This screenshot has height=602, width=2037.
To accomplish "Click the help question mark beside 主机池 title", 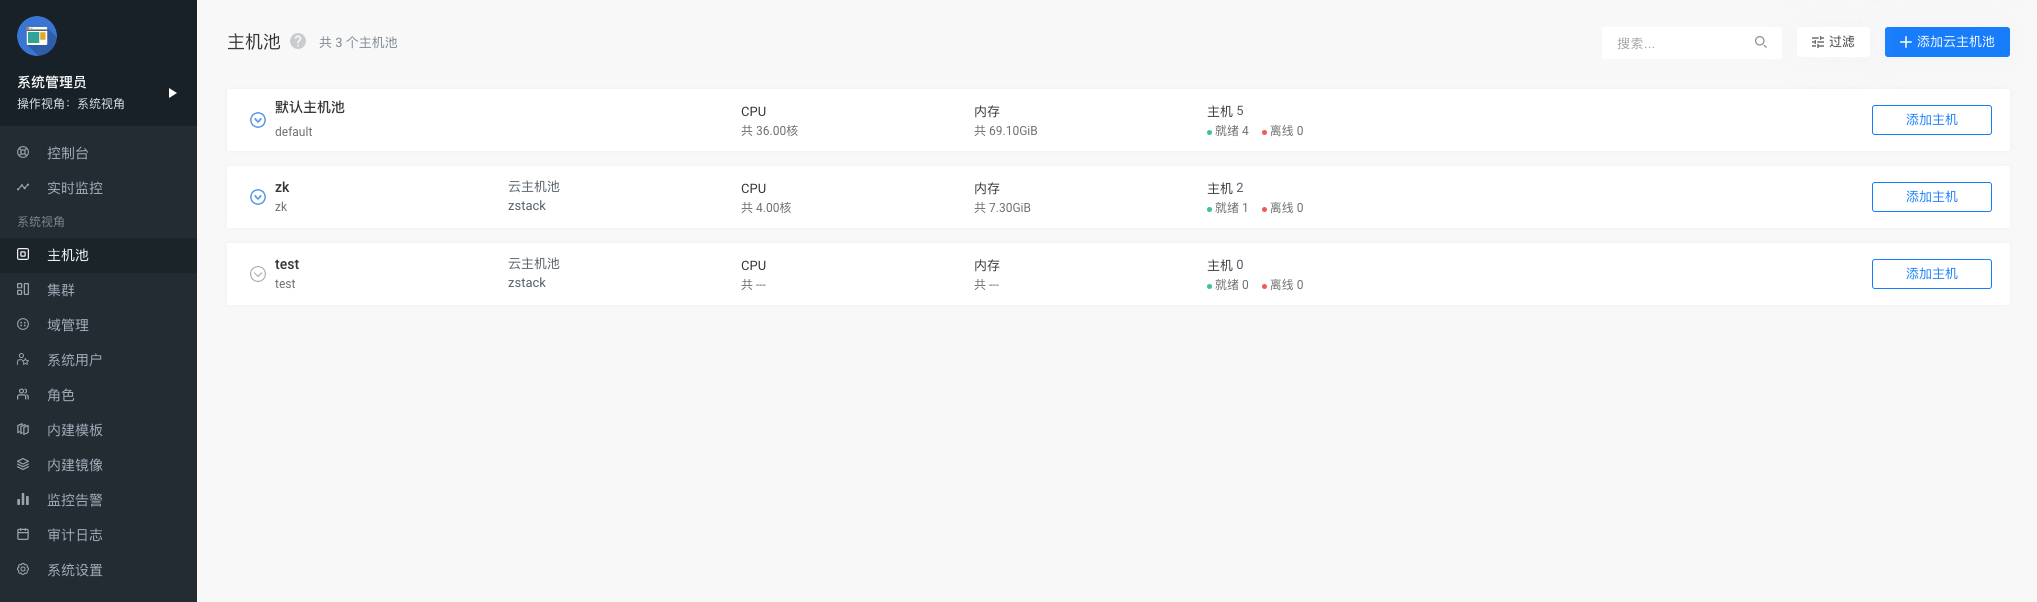I will tap(297, 42).
